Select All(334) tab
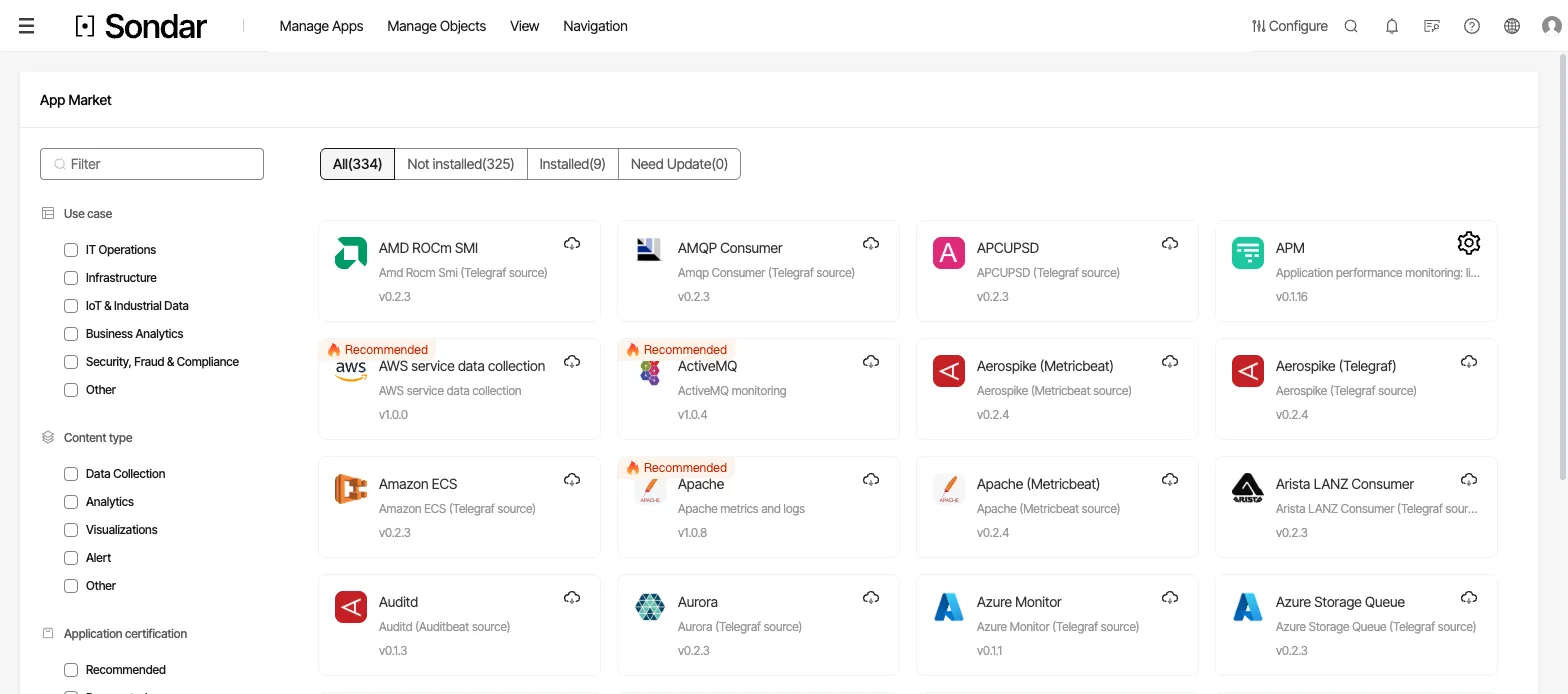Screen dimensions: 1568x694 pos(357,164)
